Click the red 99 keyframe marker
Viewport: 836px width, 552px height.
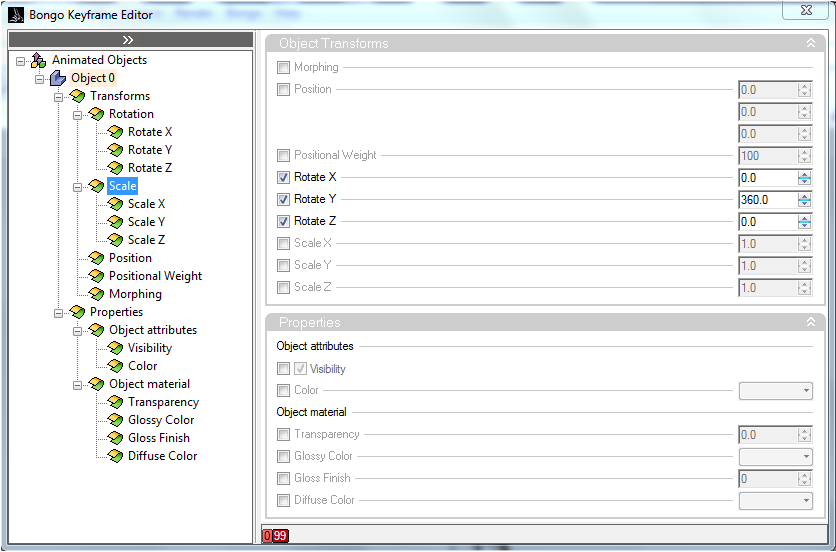pyautogui.click(x=280, y=535)
